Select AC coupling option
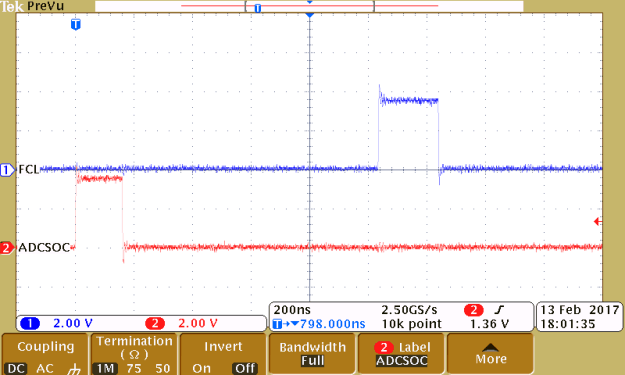This screenshot has width=625, height=375. click(x=45, y=368)
